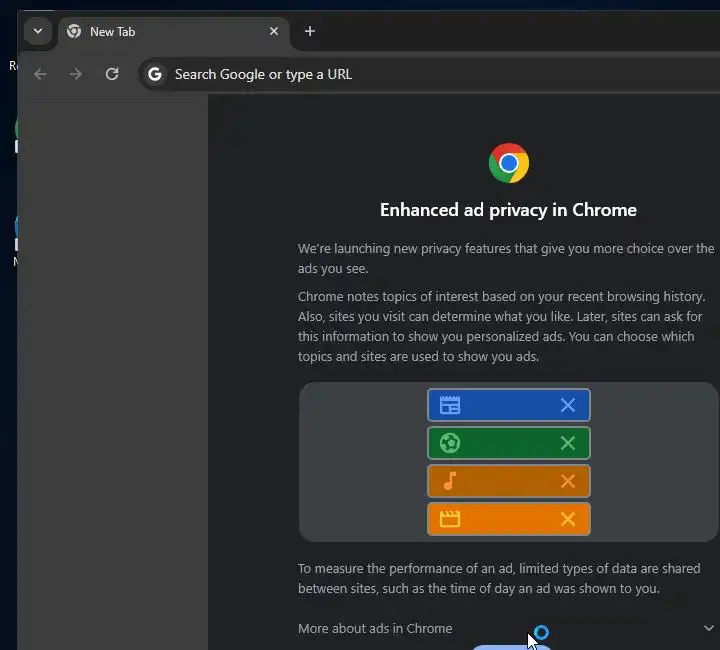Reload the page
This screenshot has height=650, width=720.
[112, 74]
